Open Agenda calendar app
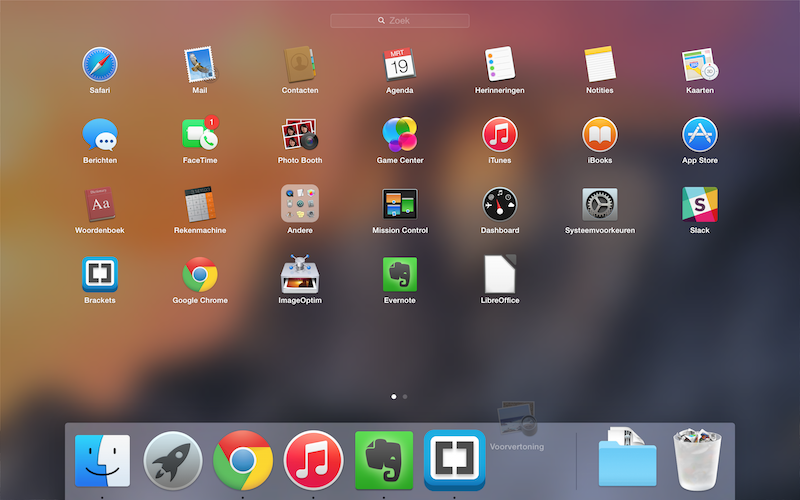 [399, 65]
